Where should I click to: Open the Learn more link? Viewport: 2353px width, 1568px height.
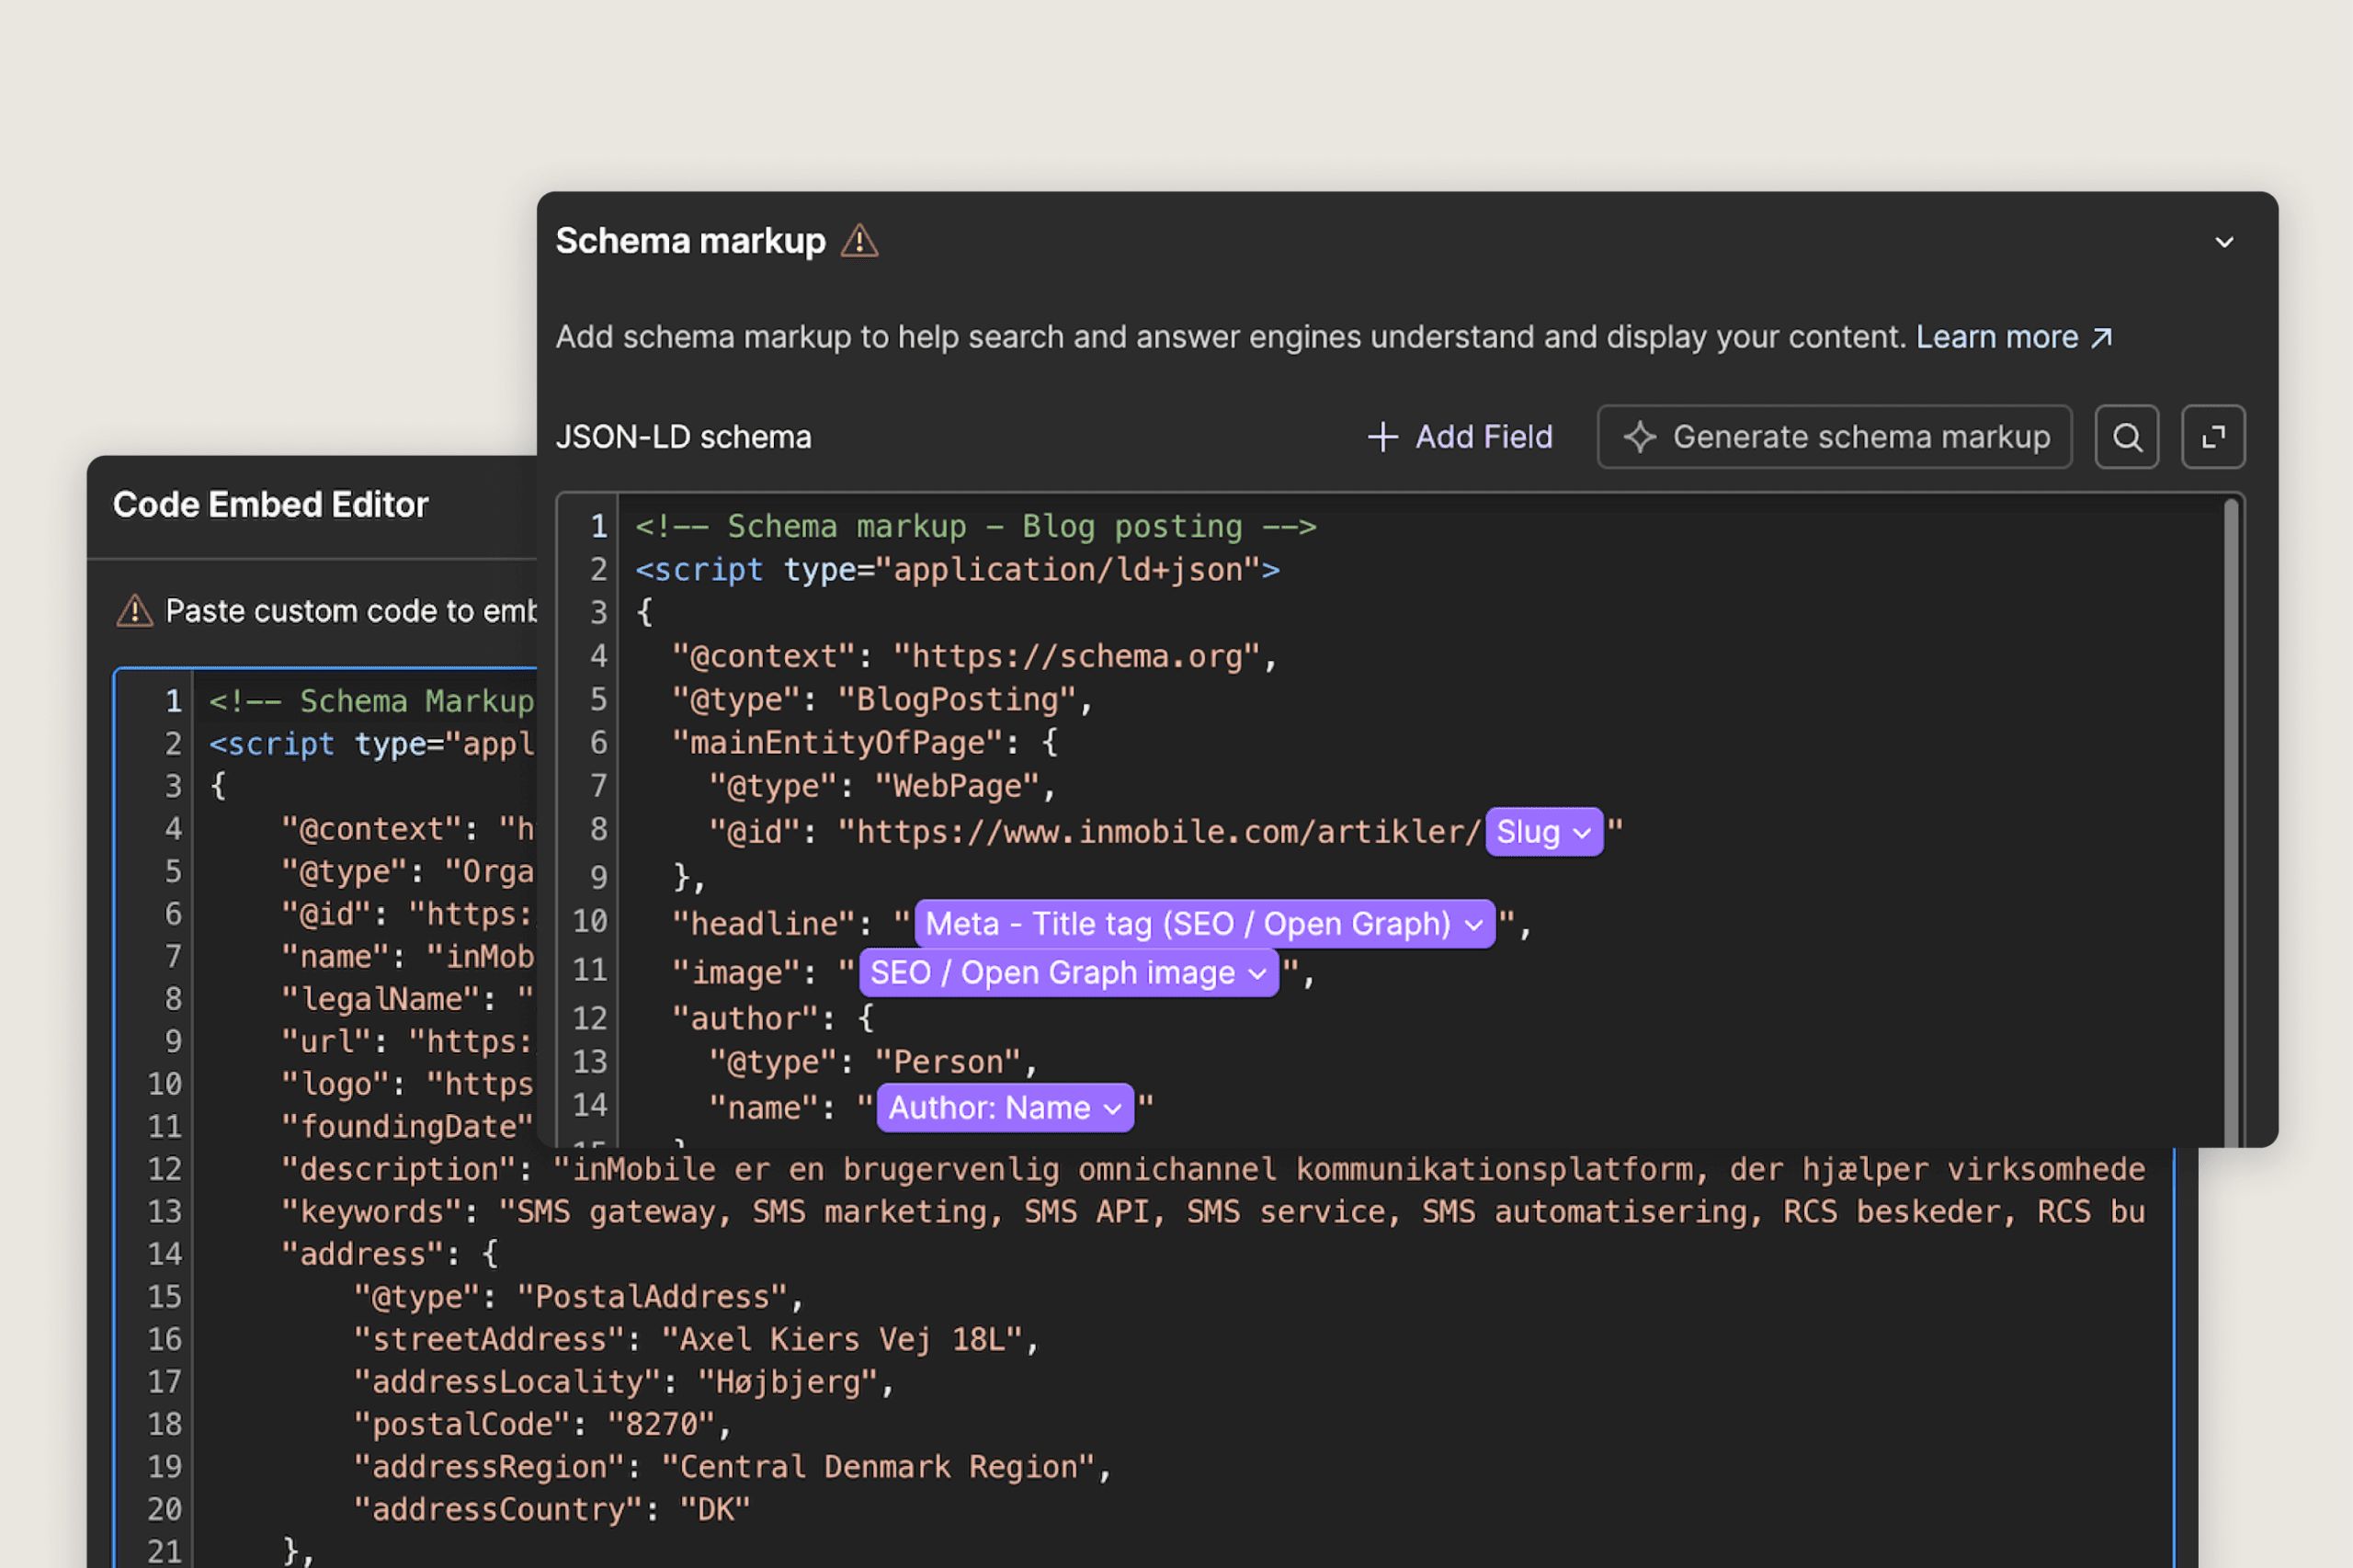[1996, 338]
